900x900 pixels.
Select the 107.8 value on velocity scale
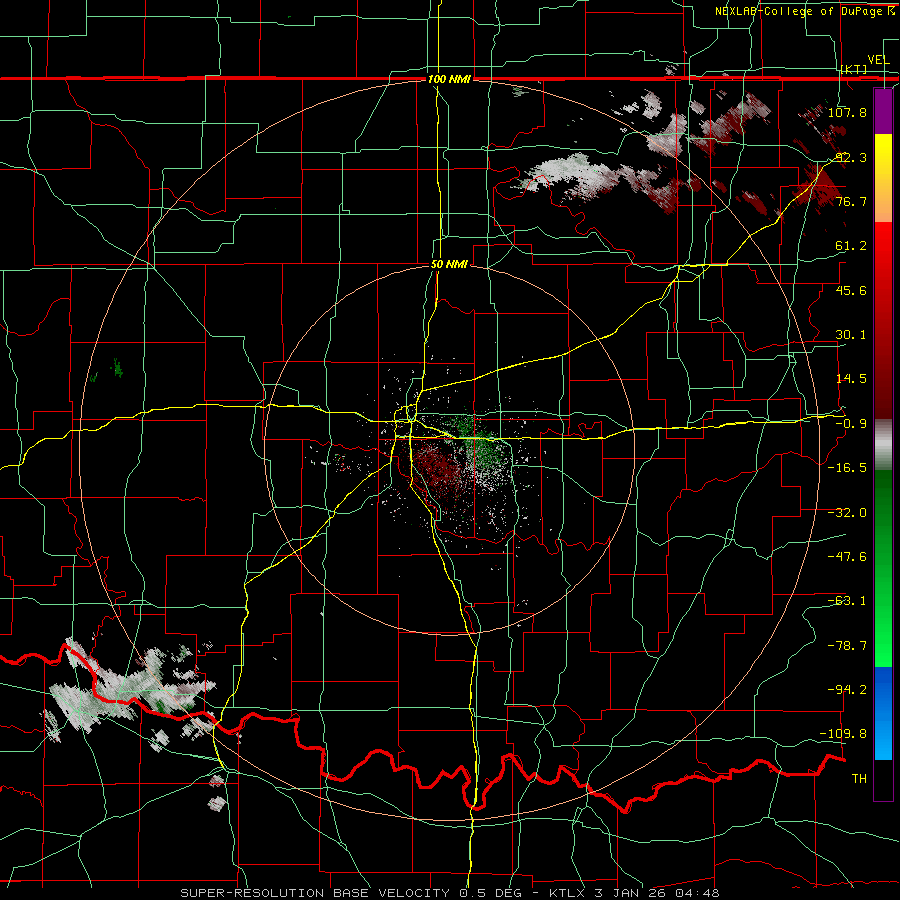(847, 112)
